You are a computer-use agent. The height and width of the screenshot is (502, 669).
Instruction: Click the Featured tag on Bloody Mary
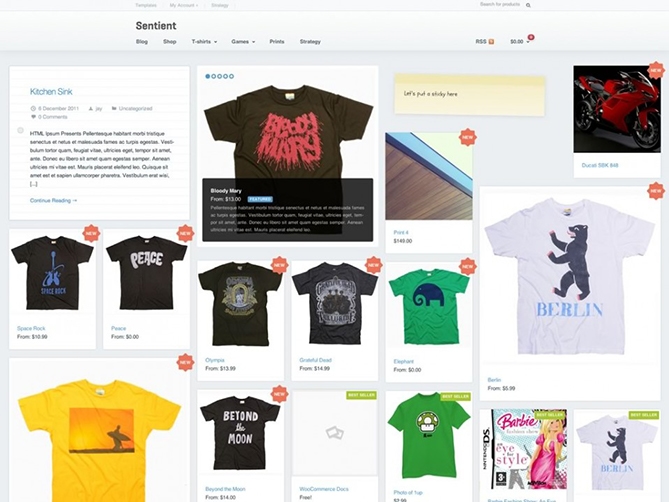tap(259, 199)
